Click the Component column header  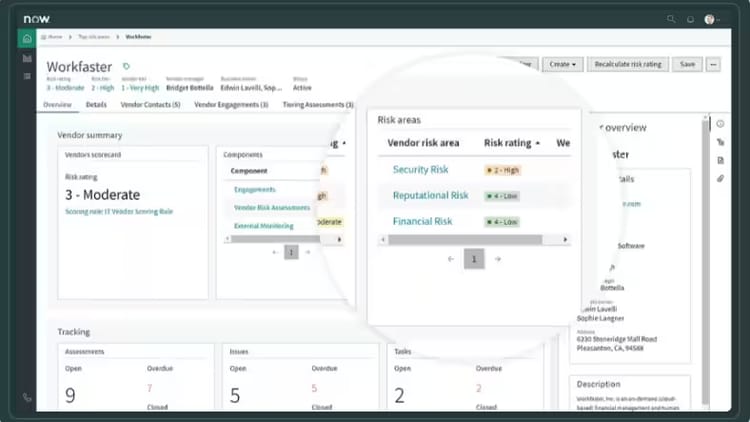[x=249, y=171]
